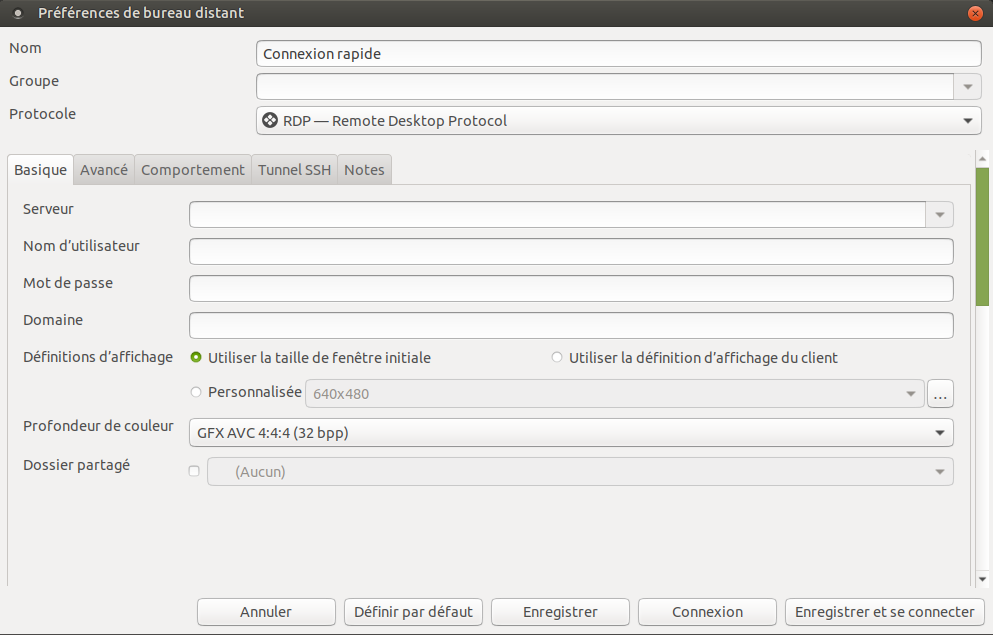
Task: Close the Préférences de bureau distant window
Action: coord(974,13)
